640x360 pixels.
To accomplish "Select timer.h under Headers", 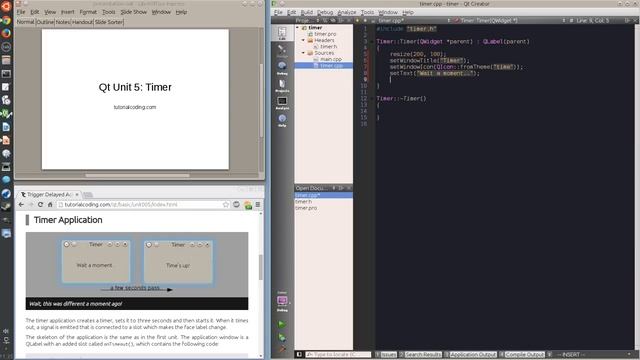I will [329, 47].
